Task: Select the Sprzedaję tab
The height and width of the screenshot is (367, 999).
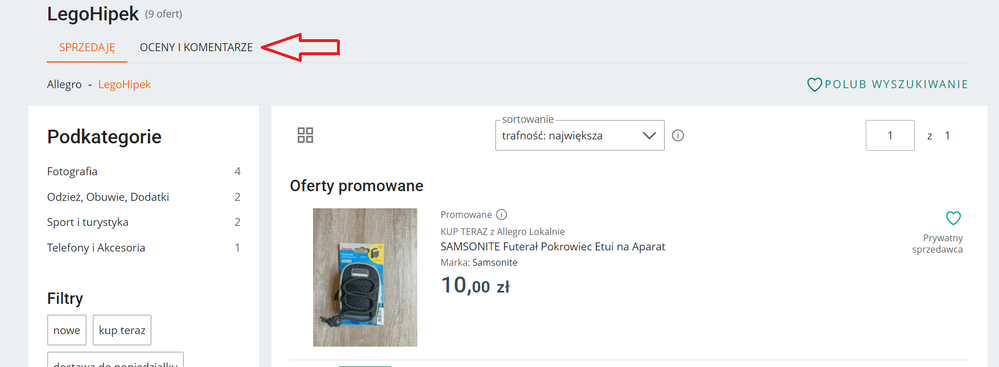Action: tap(87, 47)
